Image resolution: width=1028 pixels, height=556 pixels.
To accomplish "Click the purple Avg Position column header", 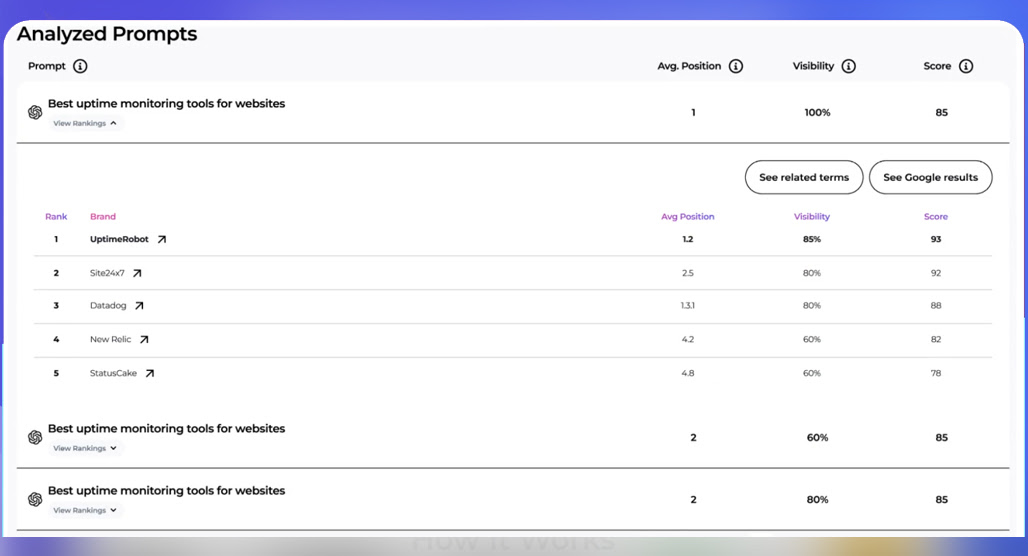I will coord(688,216).
